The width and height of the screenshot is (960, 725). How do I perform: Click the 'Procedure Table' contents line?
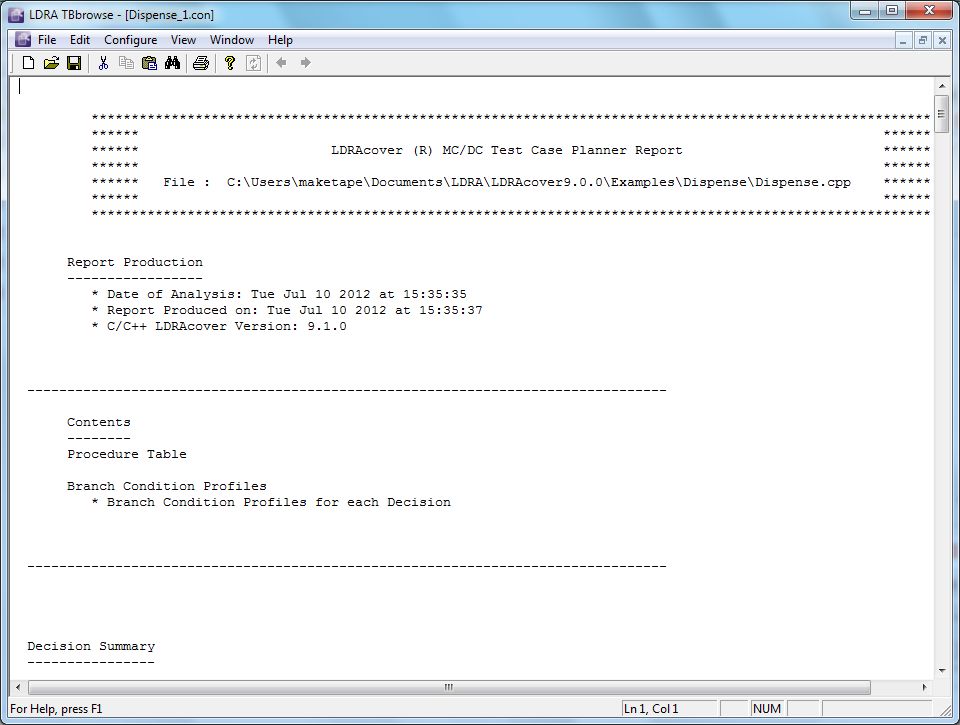tap(127, 454)
